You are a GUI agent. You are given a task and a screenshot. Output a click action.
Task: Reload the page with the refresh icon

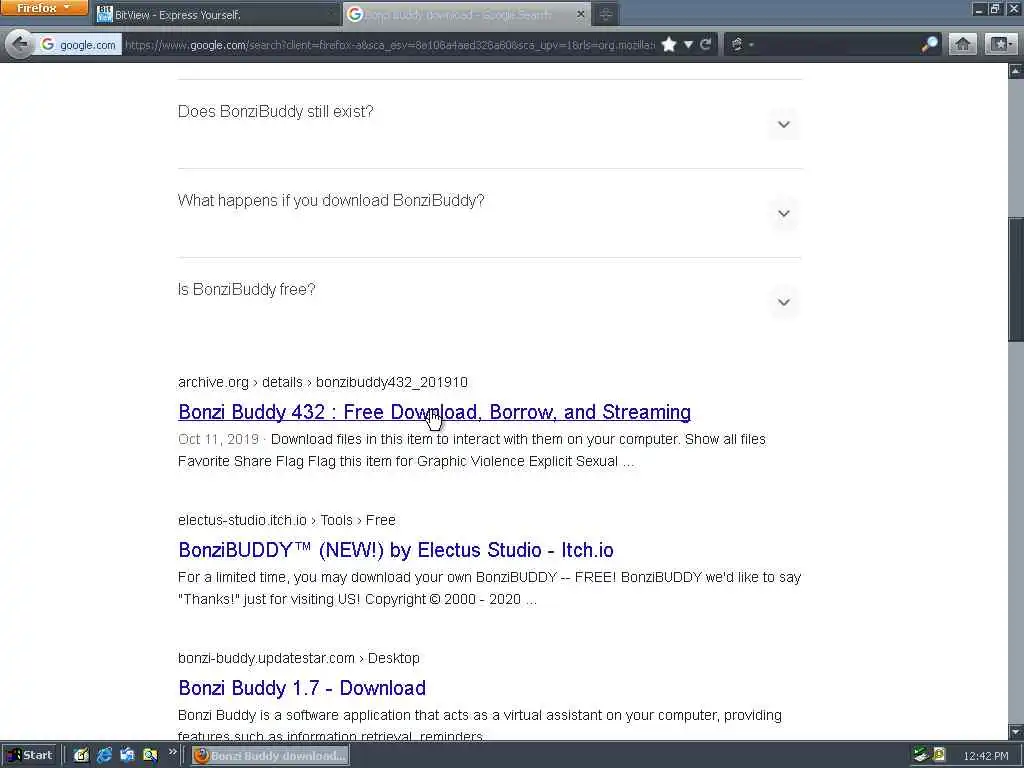705,44
